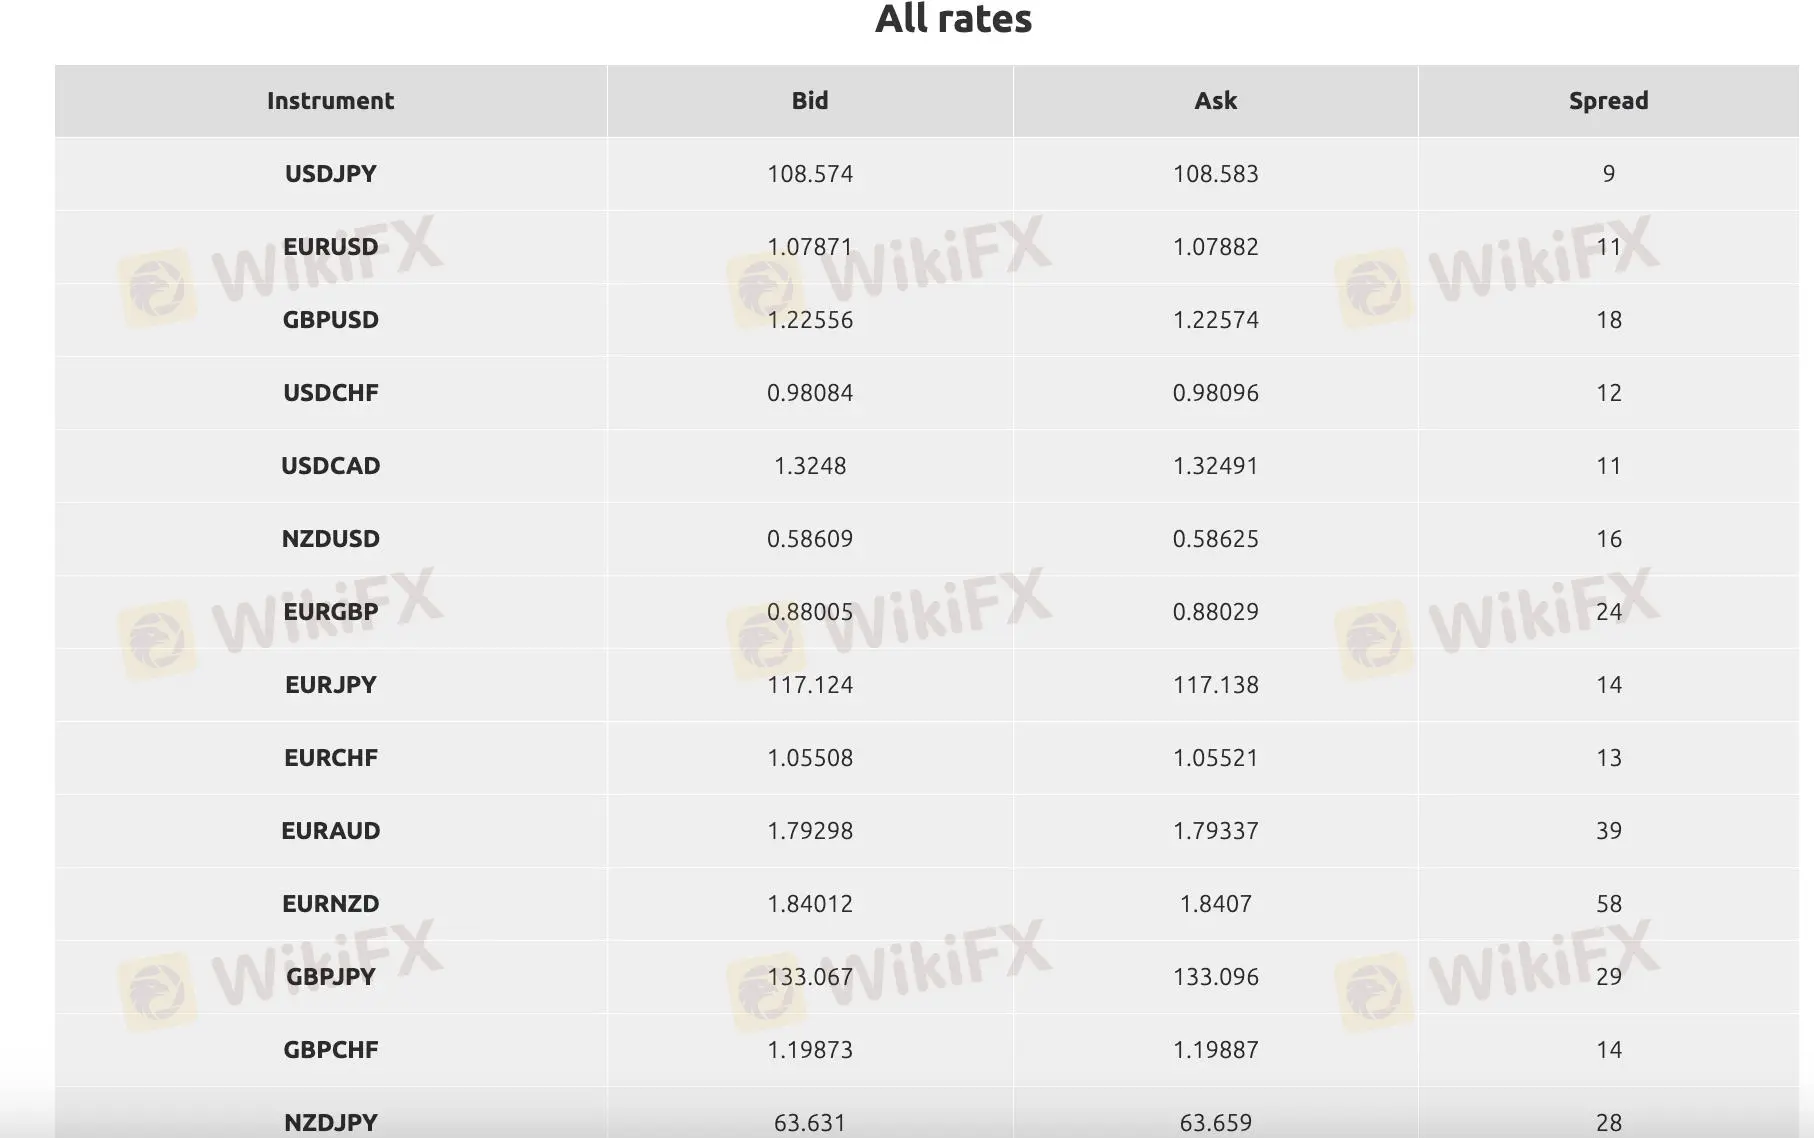Click the Instrument column header

[x=330, y=101]
